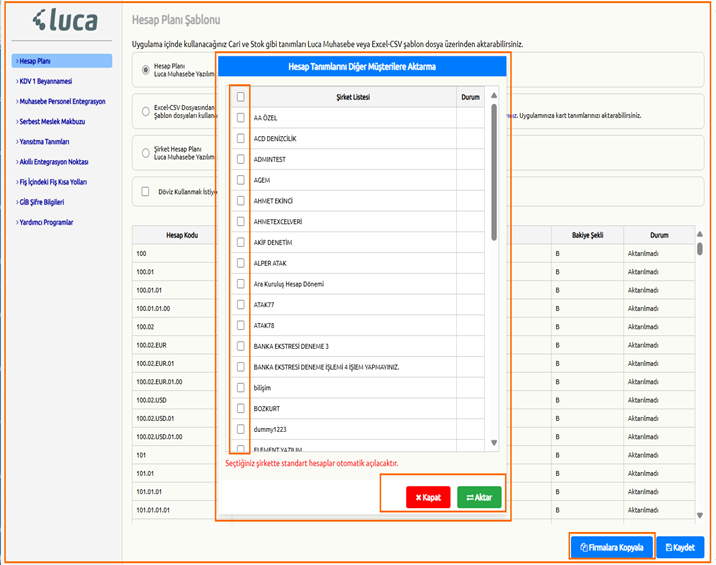The width and height of the screenshot is (716, 565).
Task: Check the ACD DENİZCİLİK company checkbox
Action: click(x=241, y=138)
